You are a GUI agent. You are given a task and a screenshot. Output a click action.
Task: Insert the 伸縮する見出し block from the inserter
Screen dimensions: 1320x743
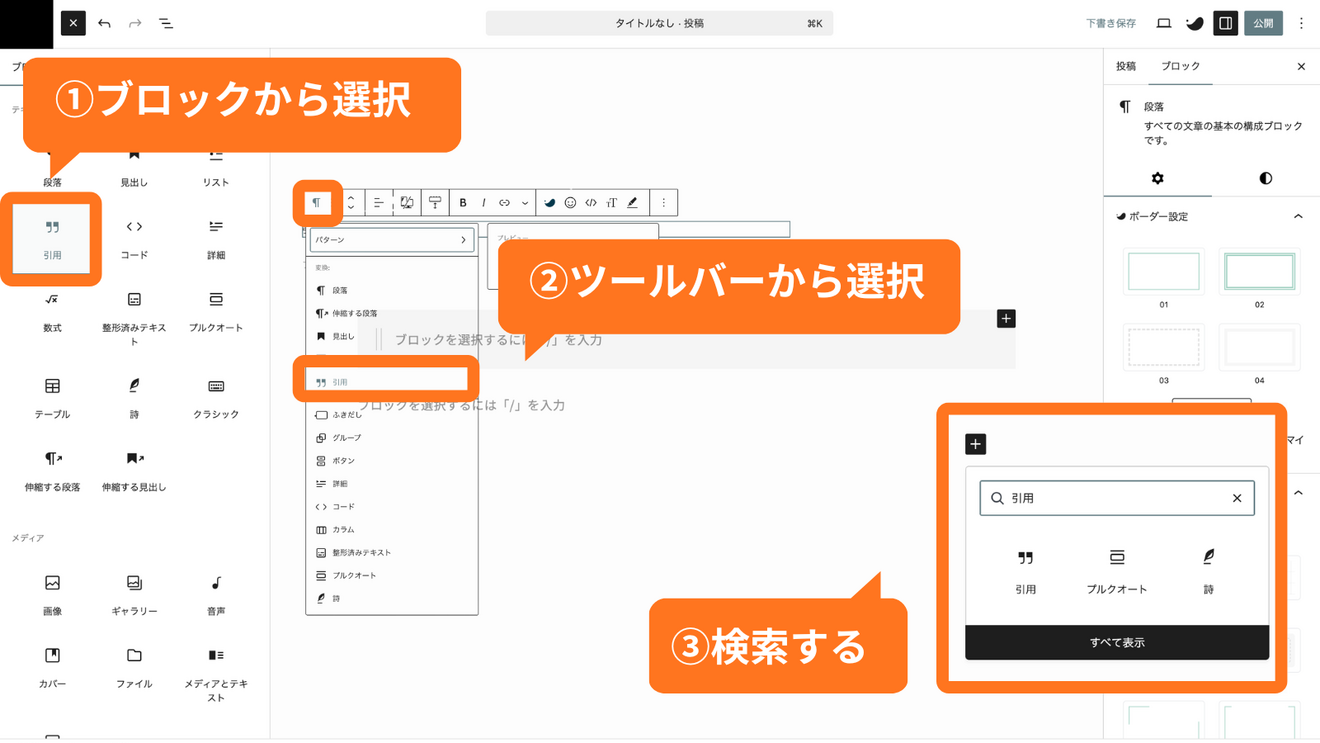click(x=134, y=471)
